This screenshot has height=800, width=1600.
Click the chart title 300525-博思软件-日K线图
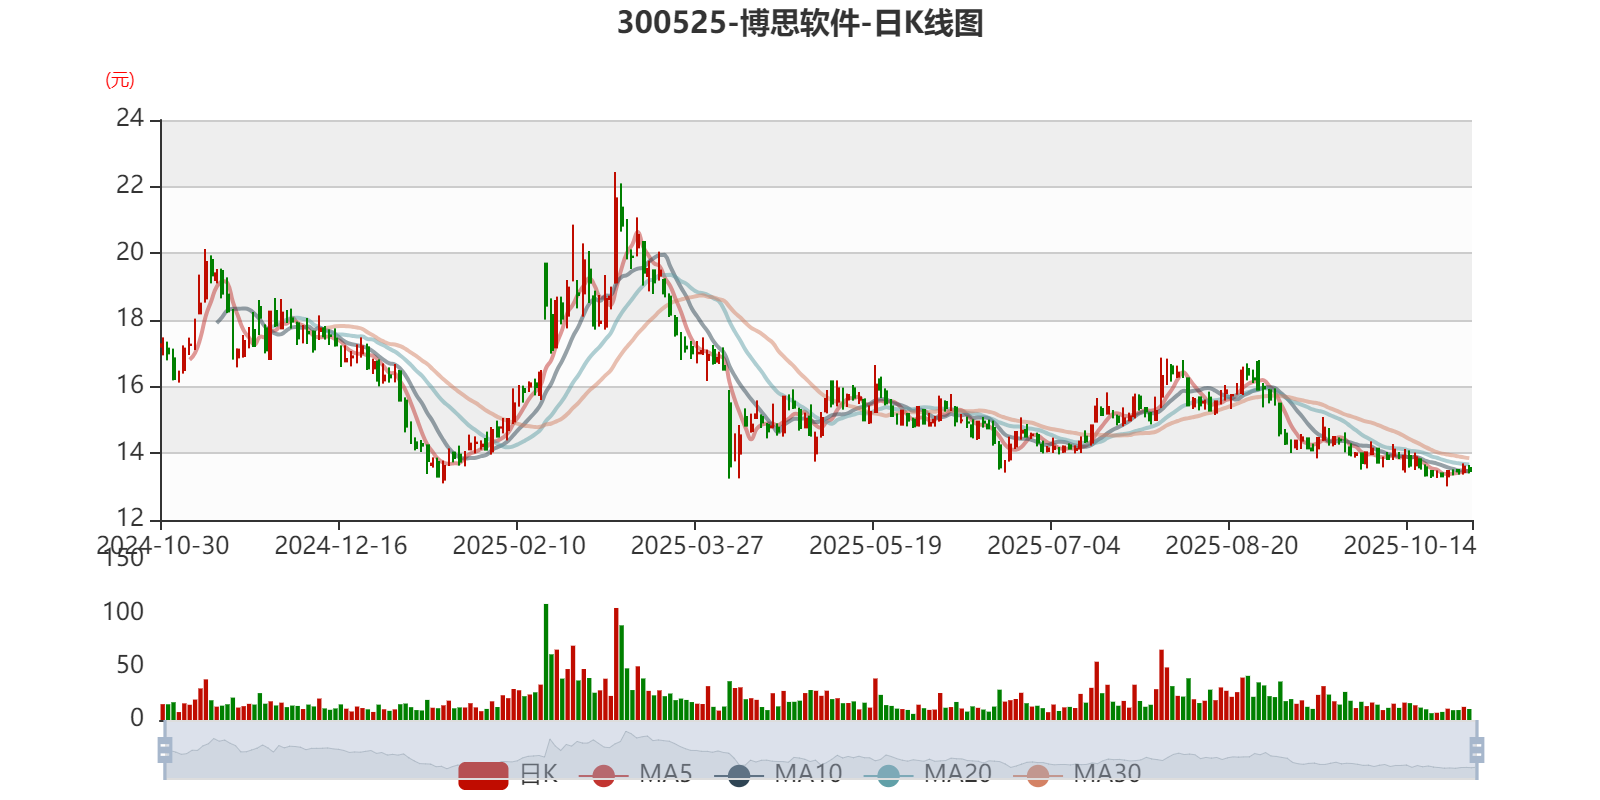click(x=800, y=23)
